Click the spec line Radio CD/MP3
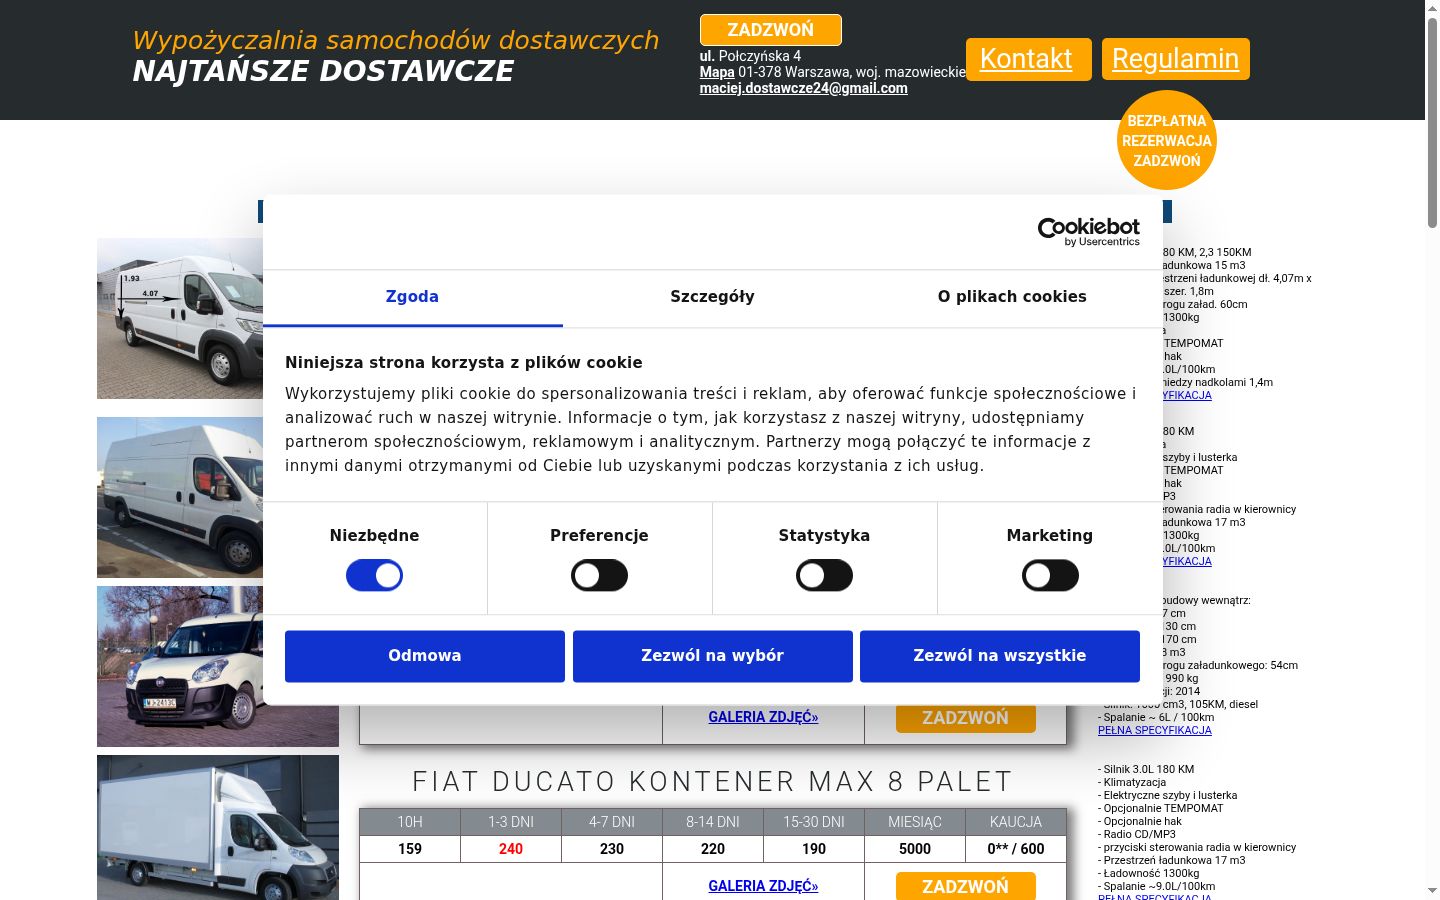1440x900 pixels. [1137, 835]
